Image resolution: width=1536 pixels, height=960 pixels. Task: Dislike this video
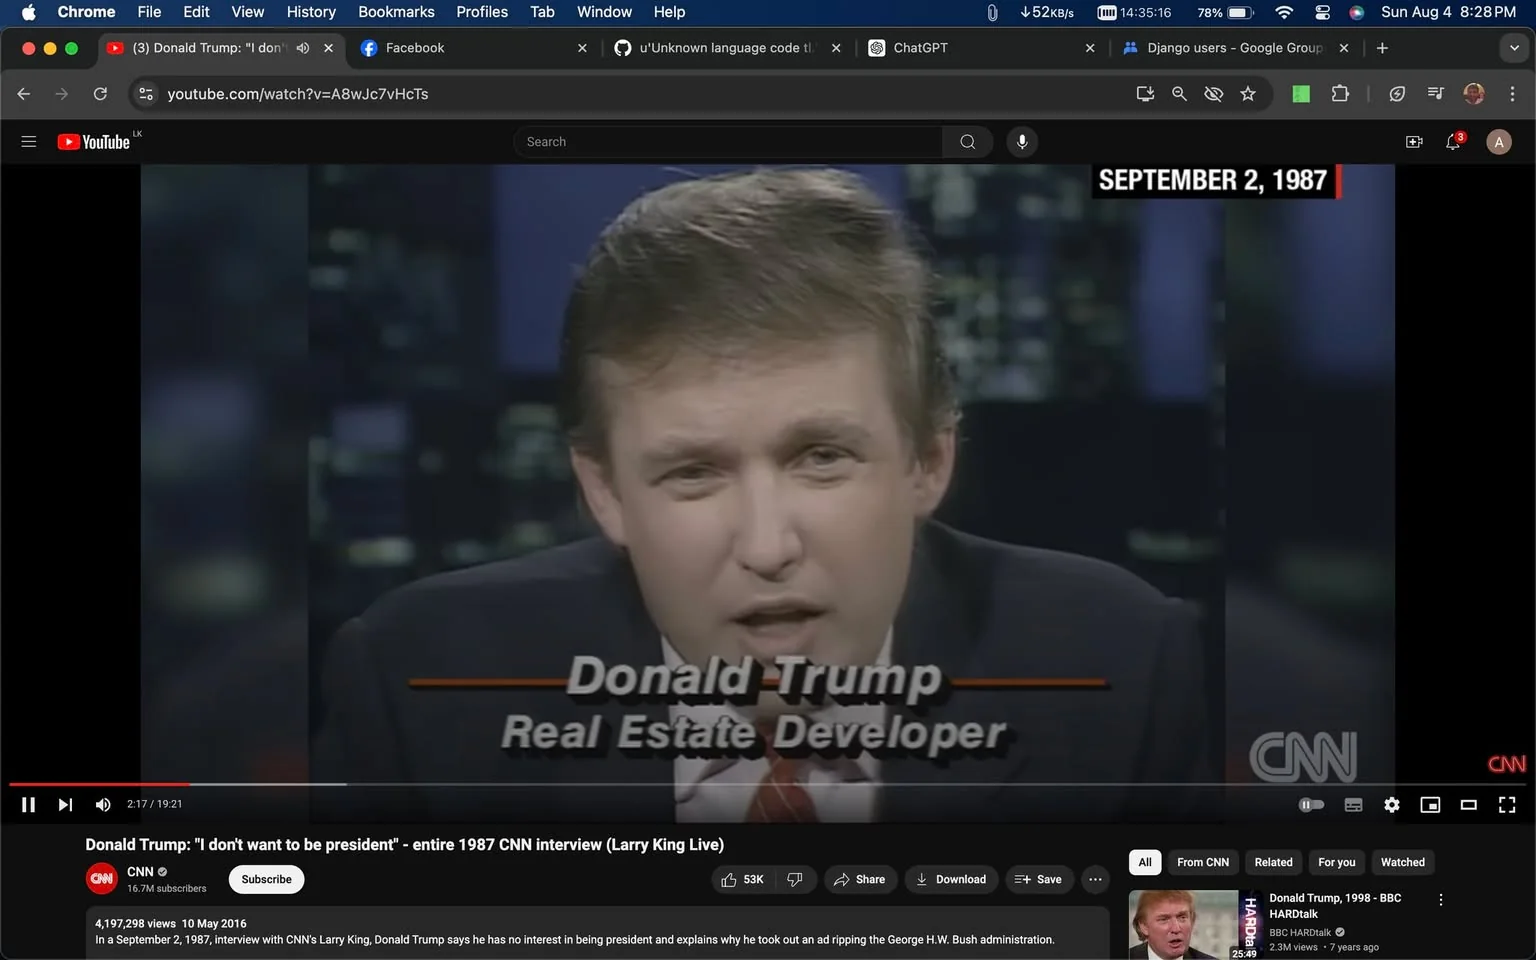[x=795, y=880]
